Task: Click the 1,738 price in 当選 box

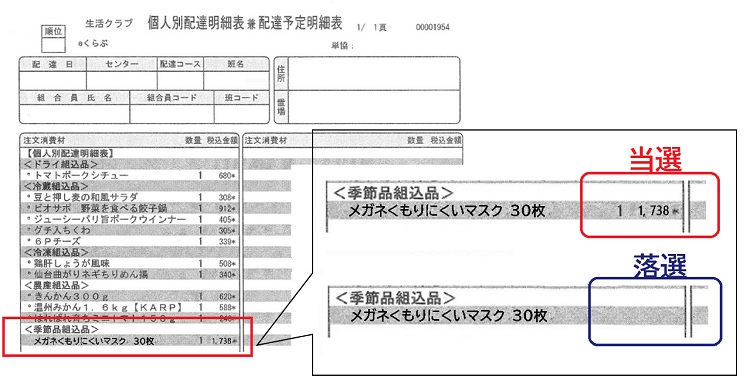Action: [x=653, y=210]
